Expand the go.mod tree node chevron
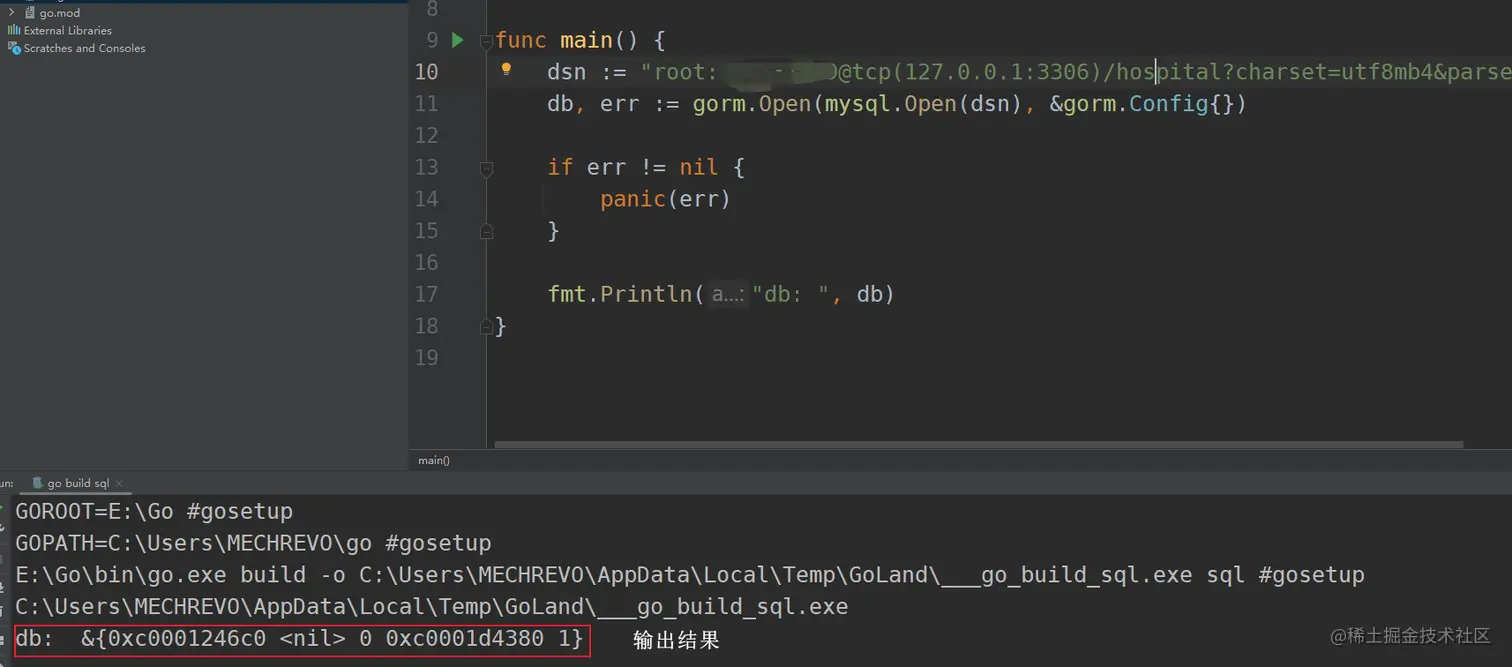 (11, 13)
